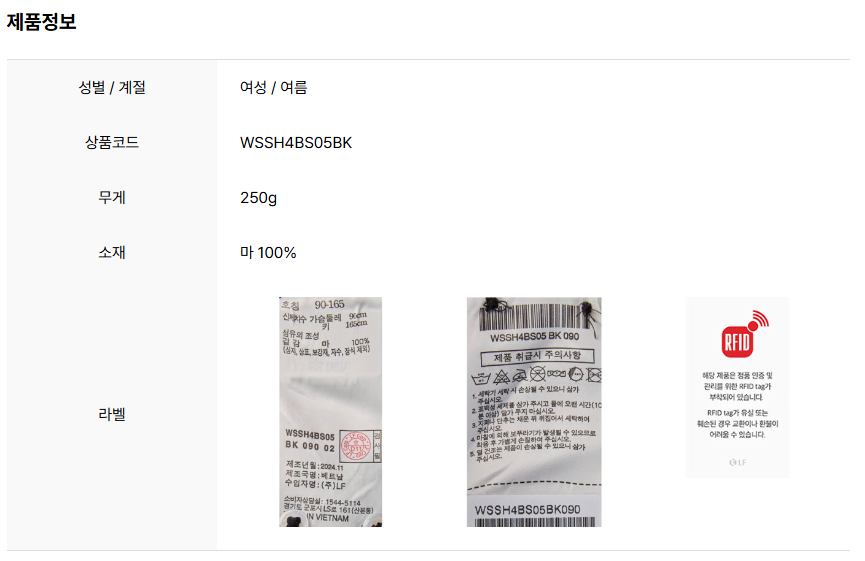Click the barcode at top of care label

point(534,316)
